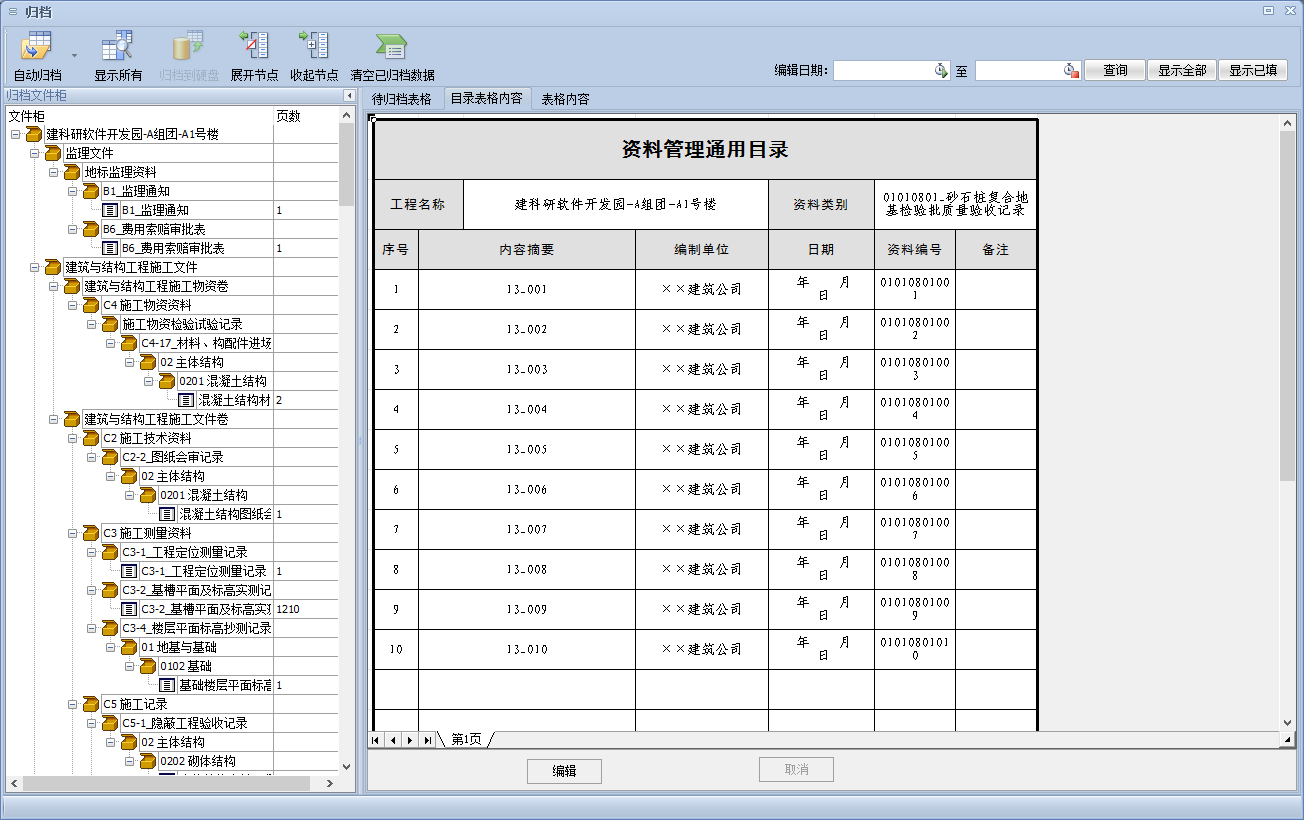Click the folder icon of C5 施工记录
This screenshot has height=820, width=1304.
[91, 704]
